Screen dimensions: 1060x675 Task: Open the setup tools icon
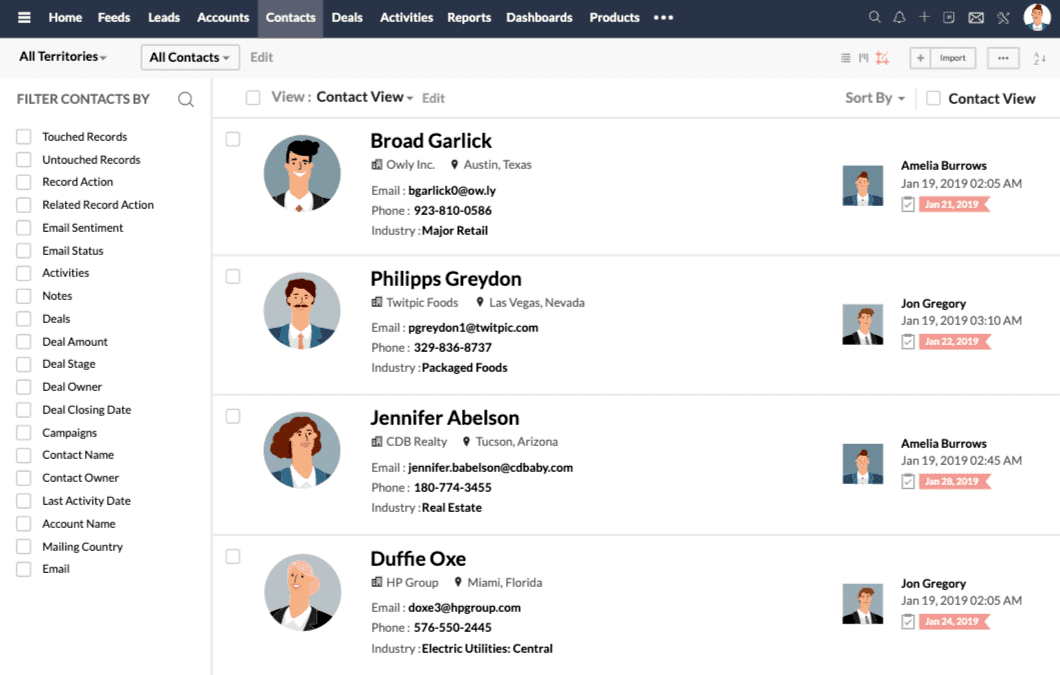coord(1003,18)
